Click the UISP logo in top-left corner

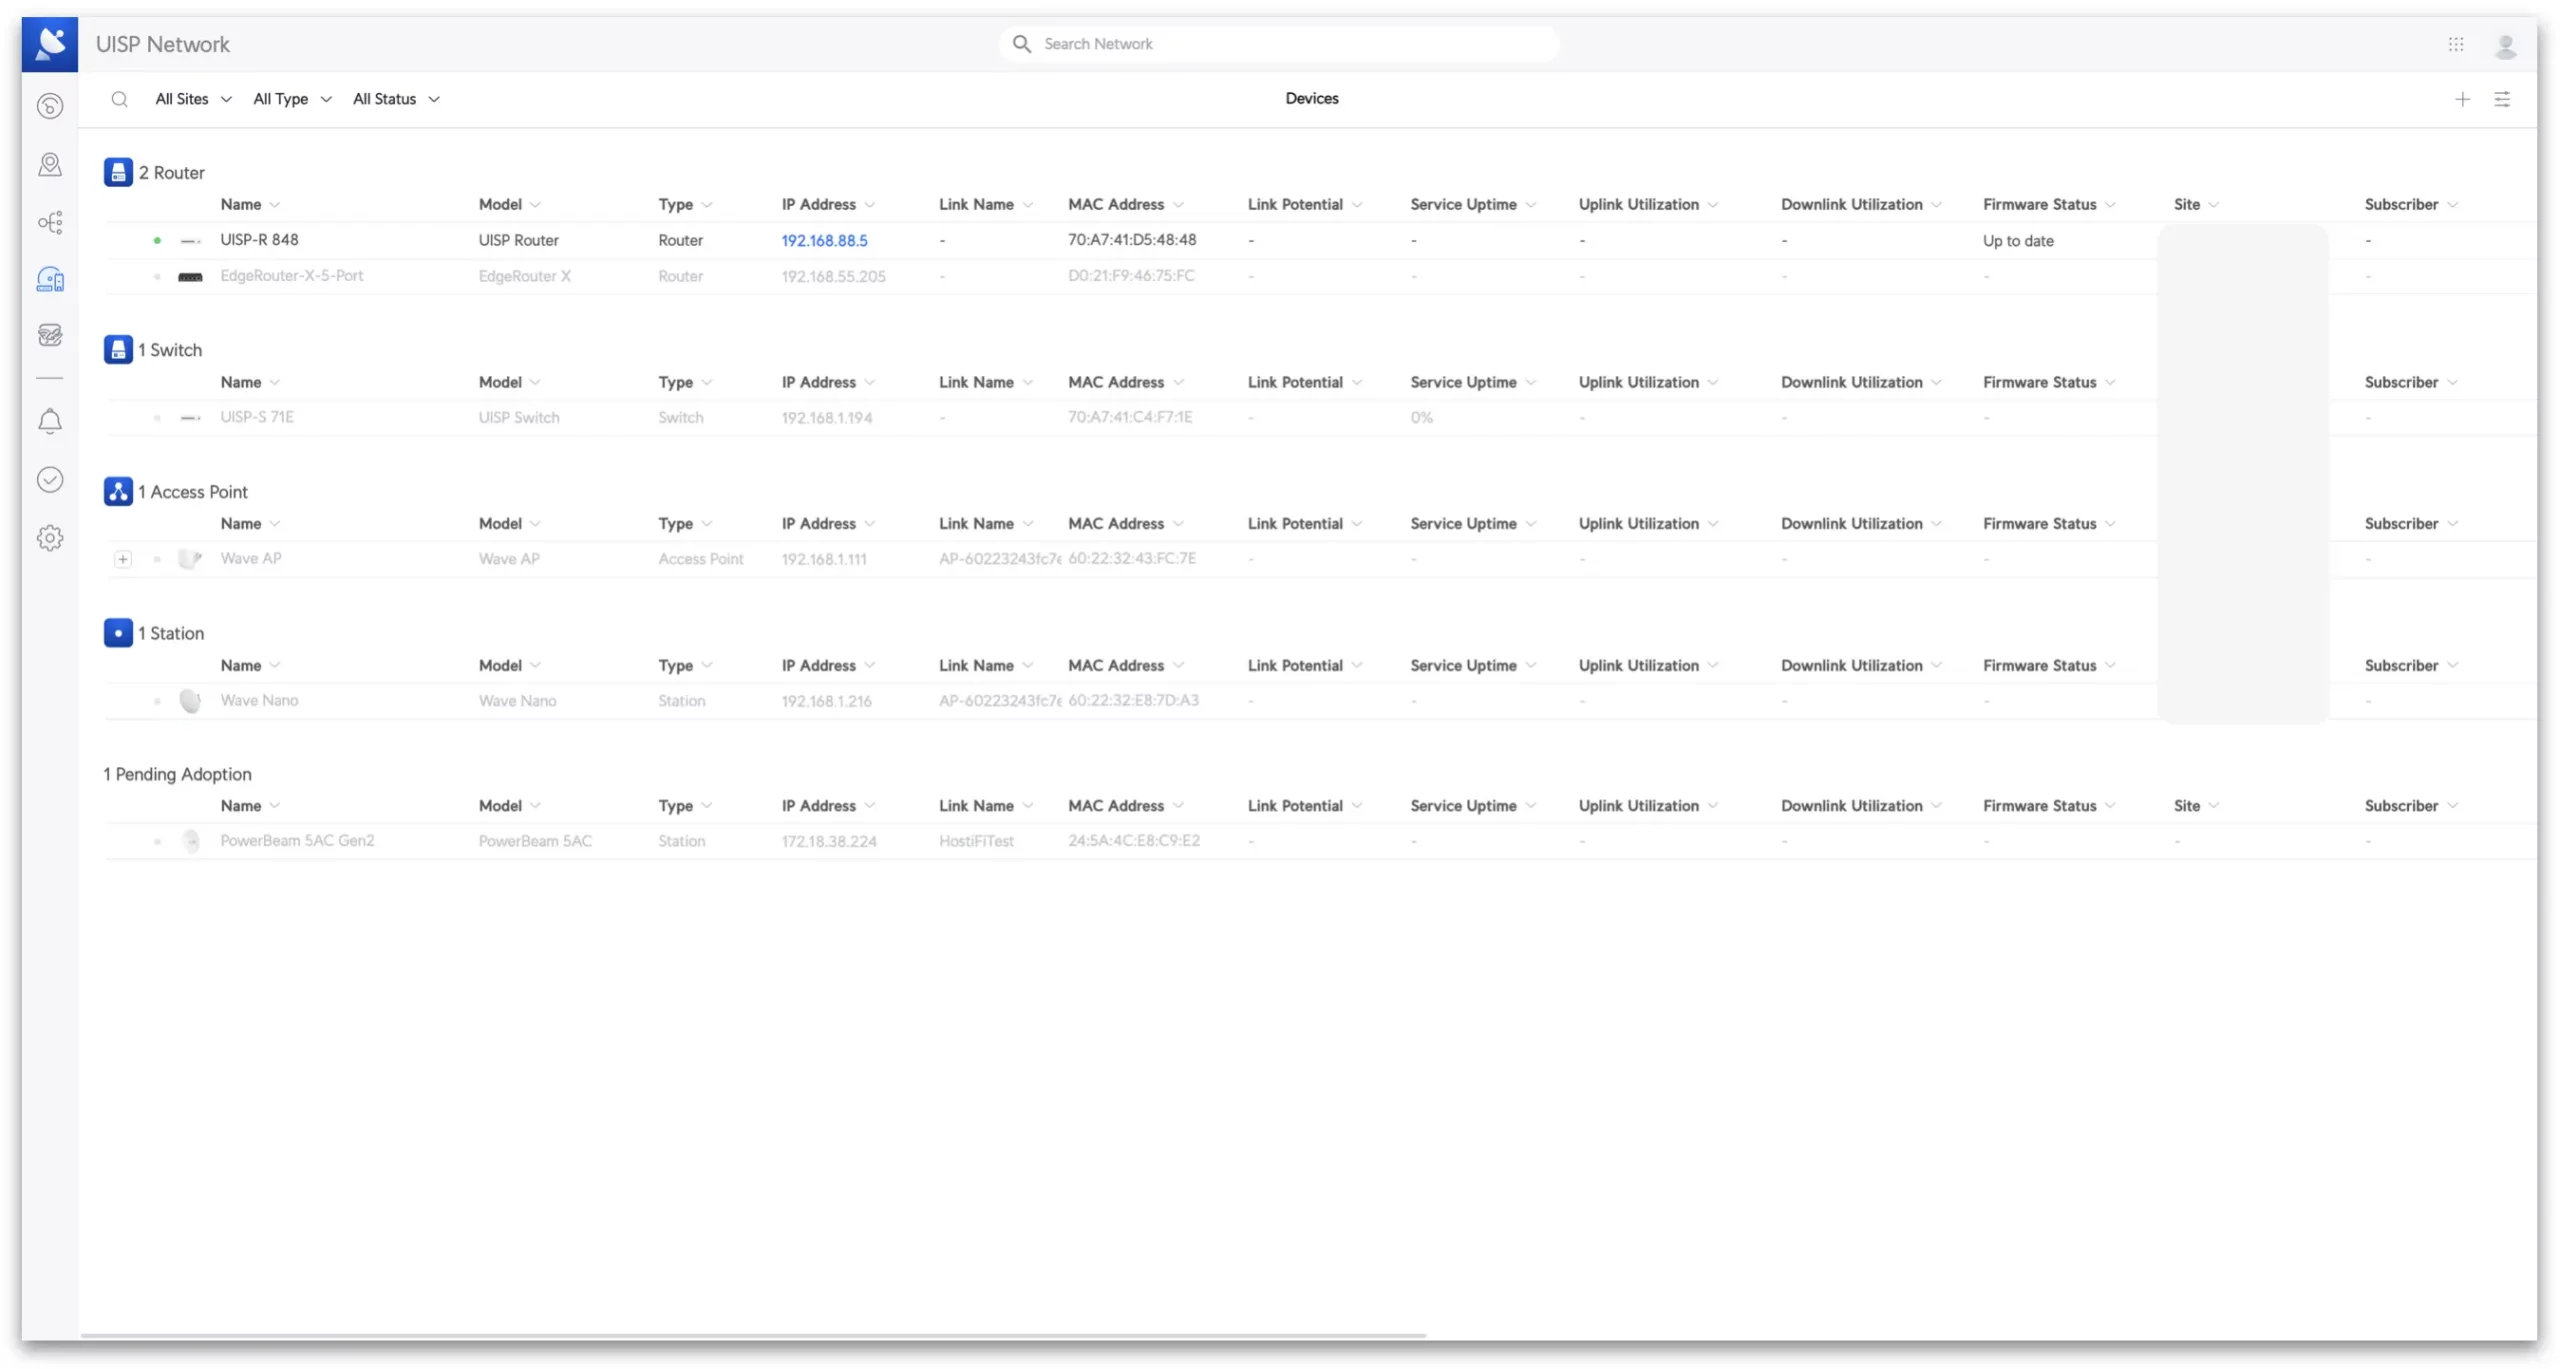[49, 44]
